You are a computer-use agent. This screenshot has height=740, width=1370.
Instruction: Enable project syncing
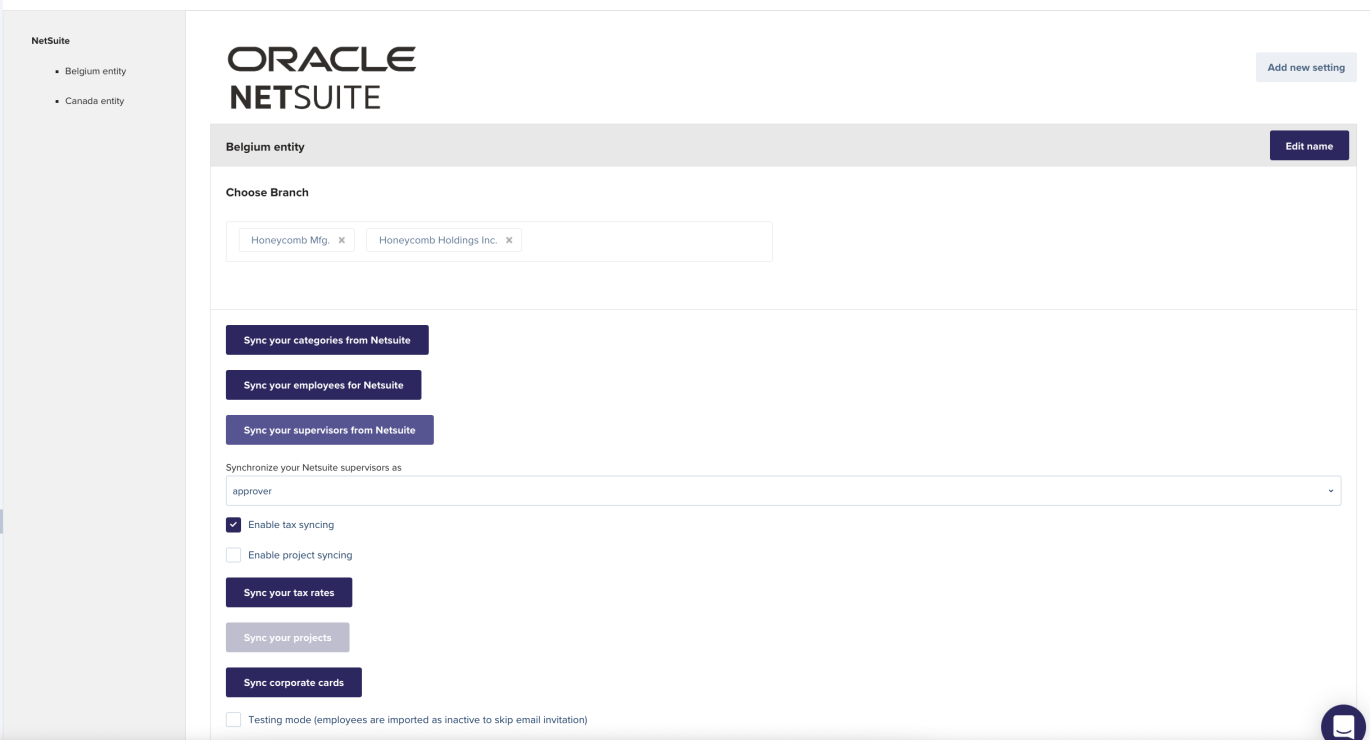234,554
